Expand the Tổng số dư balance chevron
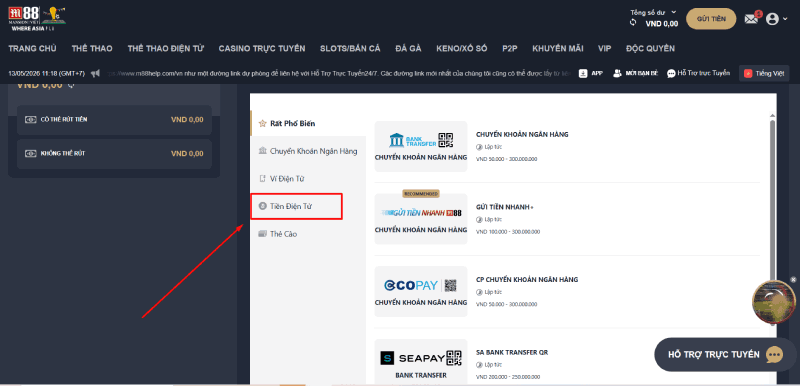 (x=673, y=12)
